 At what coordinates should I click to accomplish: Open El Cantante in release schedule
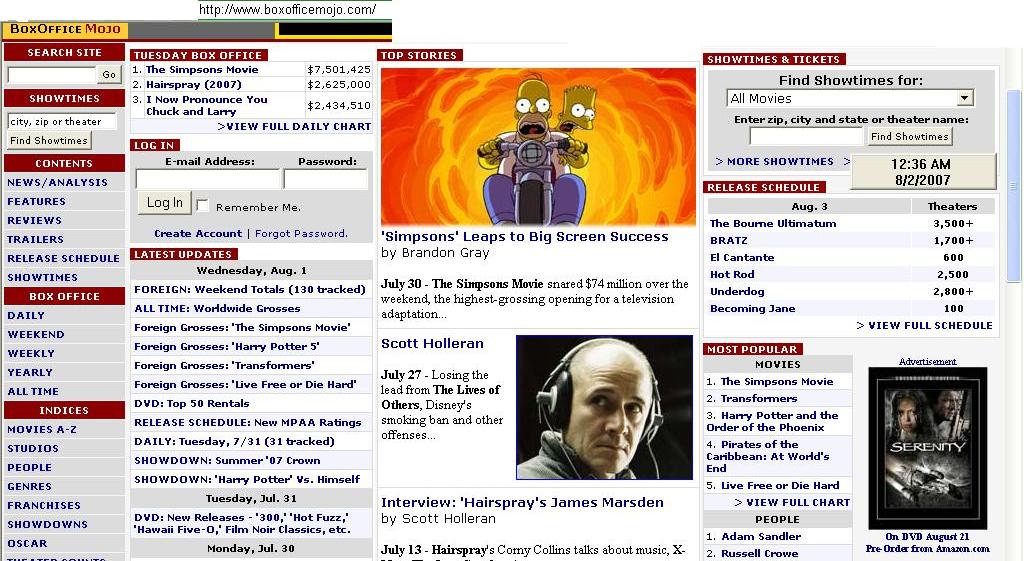(x=742, y=257)
